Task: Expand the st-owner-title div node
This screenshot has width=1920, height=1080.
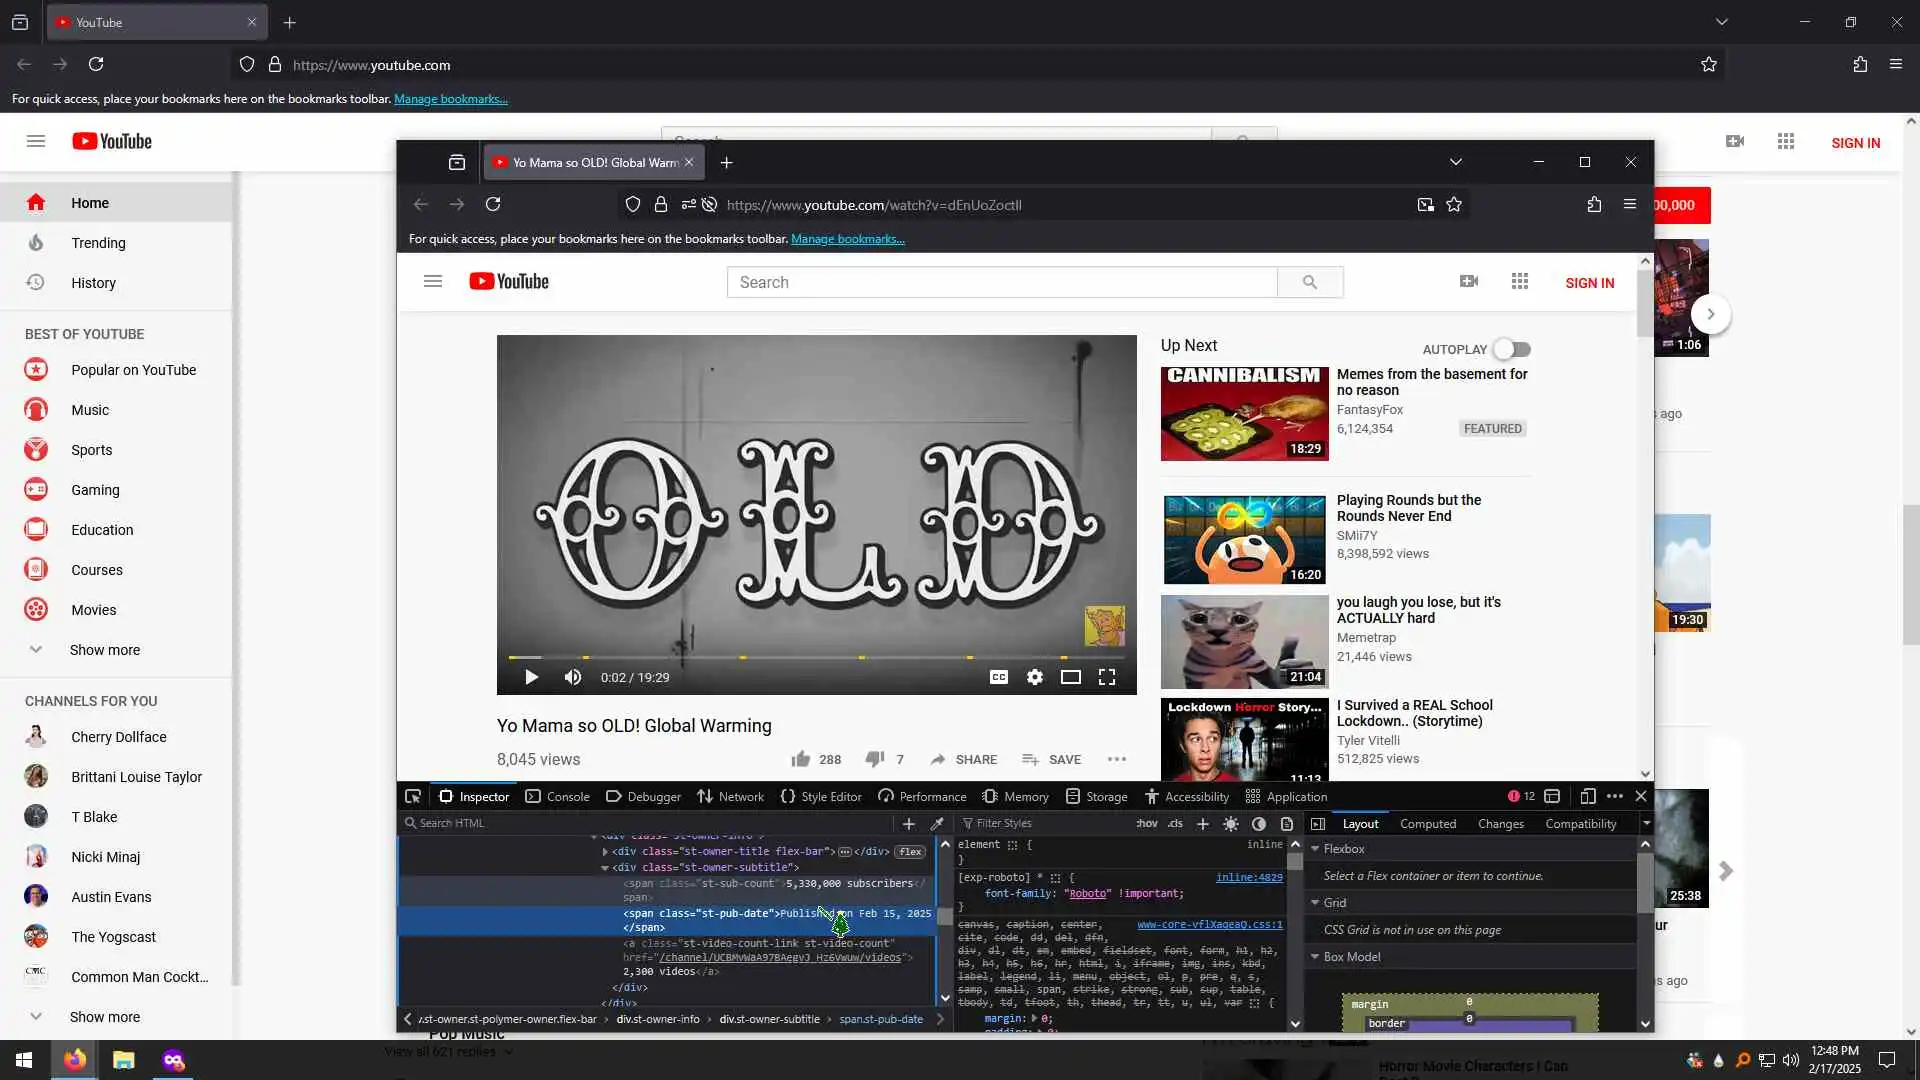Action: click(605, 852)
